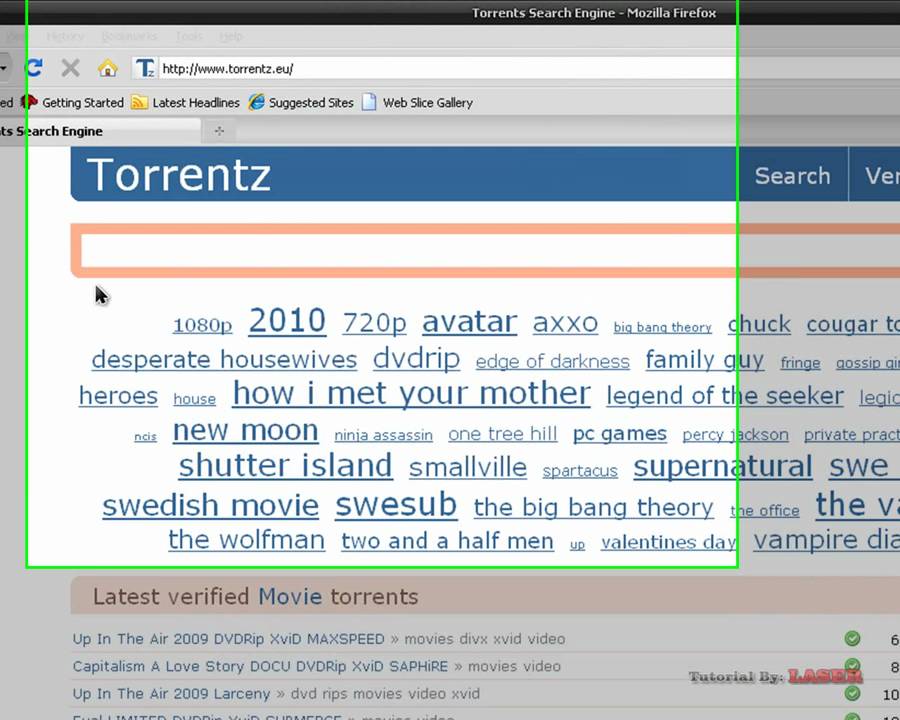Open the the office tag
The height and width of the screenshot is (720, 900).
click(765, 510)
